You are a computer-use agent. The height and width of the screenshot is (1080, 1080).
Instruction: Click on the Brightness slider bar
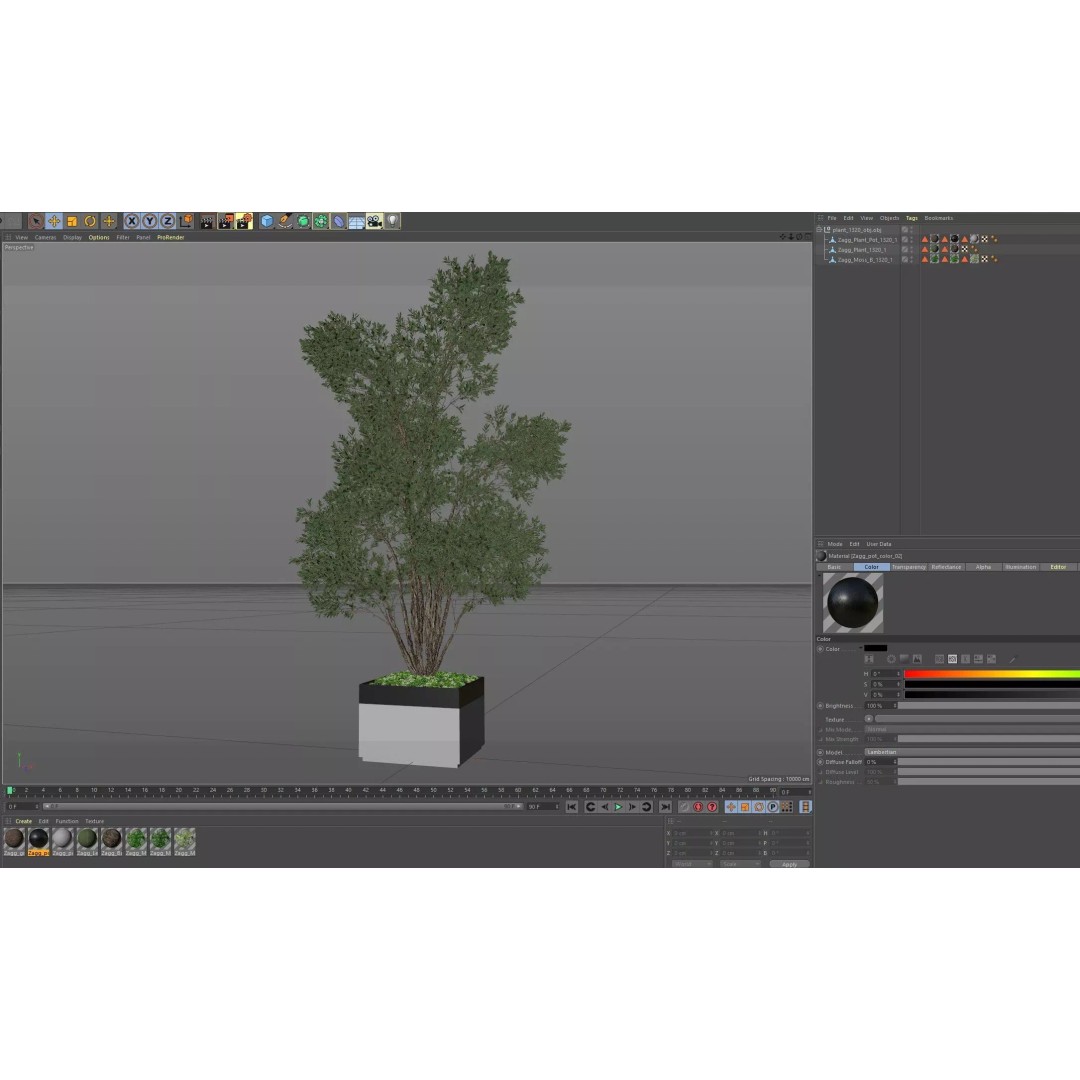coord(988,705)
